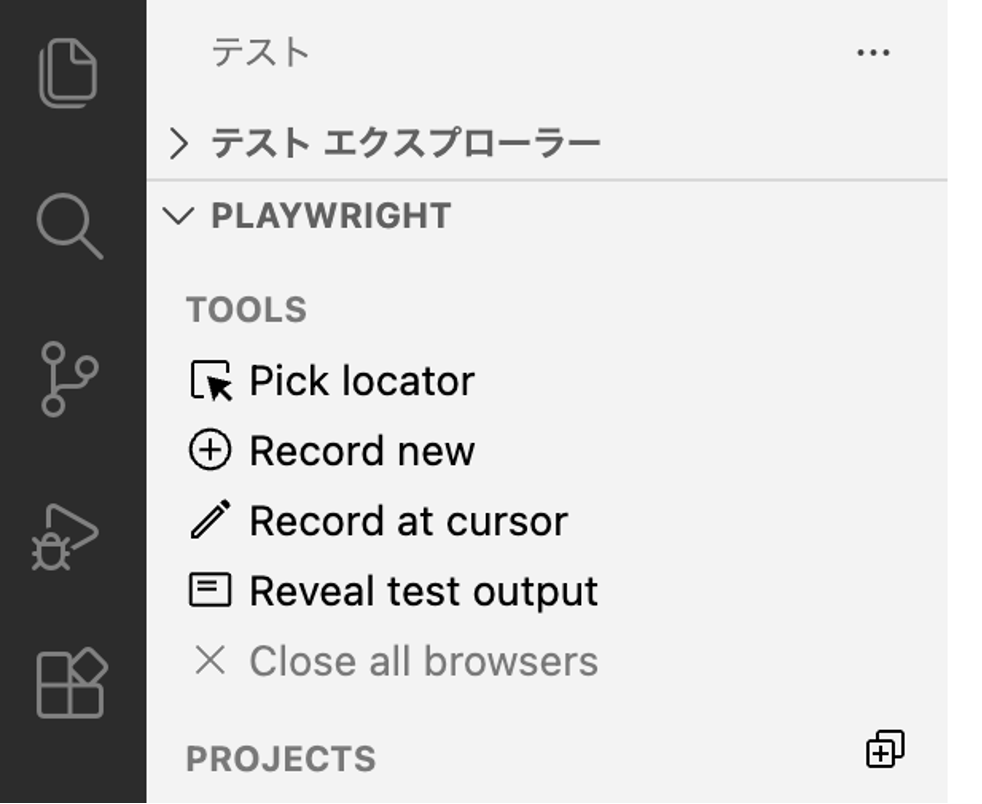Open the Source Control view

[x=69, y=379]
